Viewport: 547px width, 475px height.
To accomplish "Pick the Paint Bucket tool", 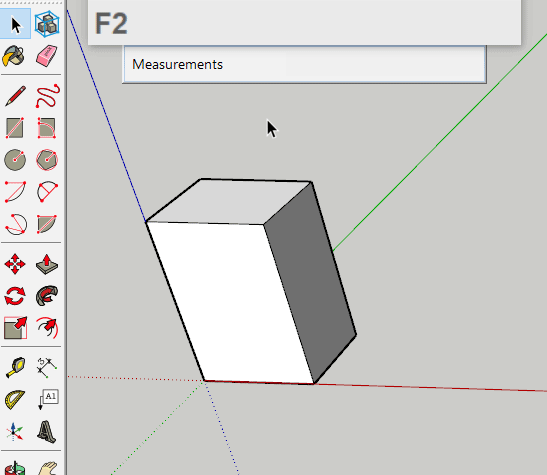I will [x=14, y=56].
